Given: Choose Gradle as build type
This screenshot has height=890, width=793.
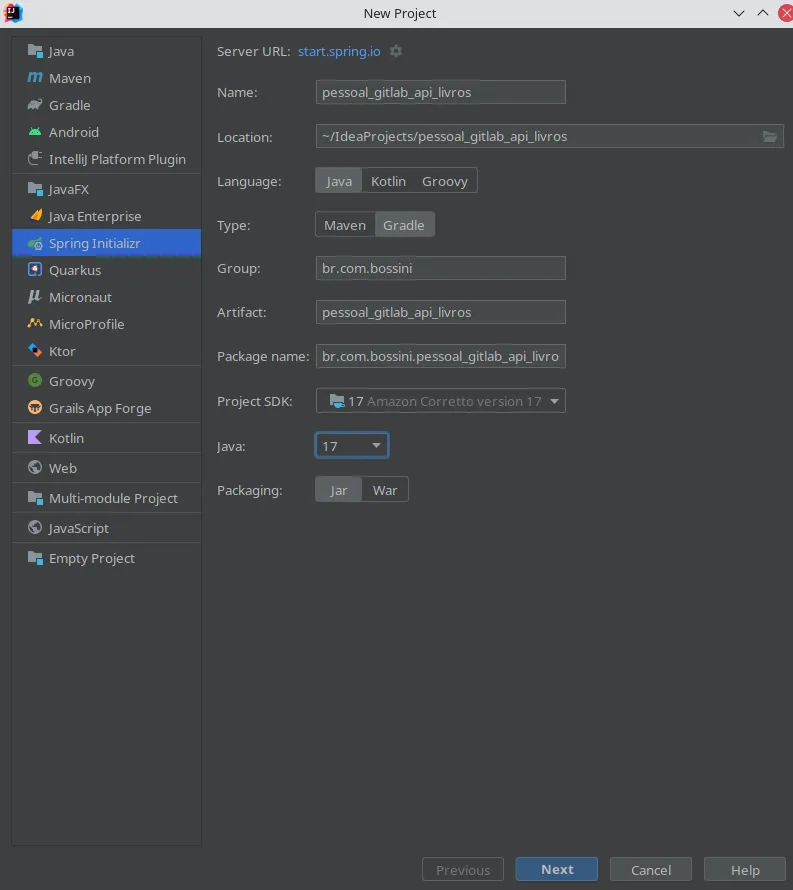Looking at the screenshot, I should 404,225.
